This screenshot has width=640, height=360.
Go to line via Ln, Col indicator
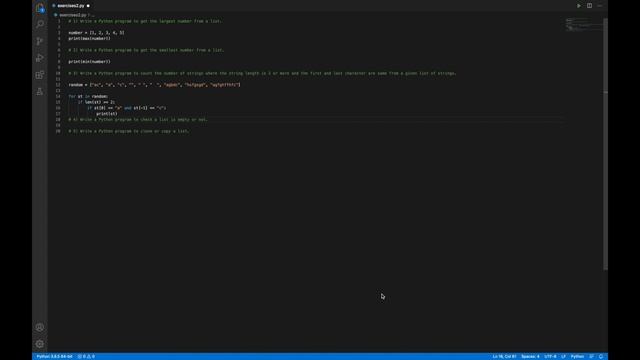(x=504, y=356)
